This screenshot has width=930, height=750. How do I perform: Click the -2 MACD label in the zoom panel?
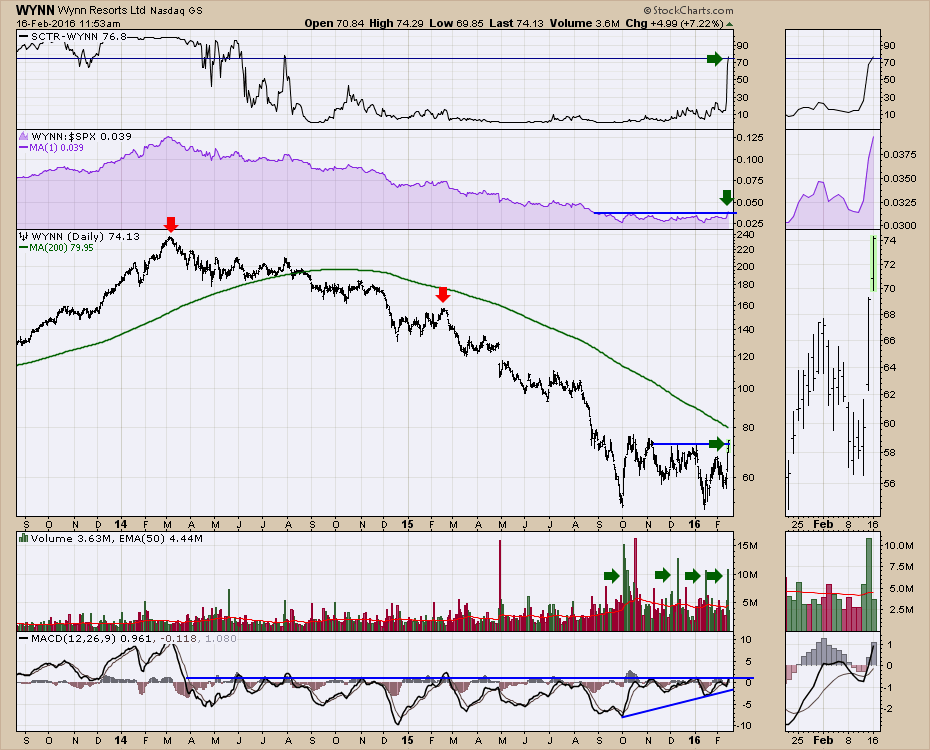(890, 709)
